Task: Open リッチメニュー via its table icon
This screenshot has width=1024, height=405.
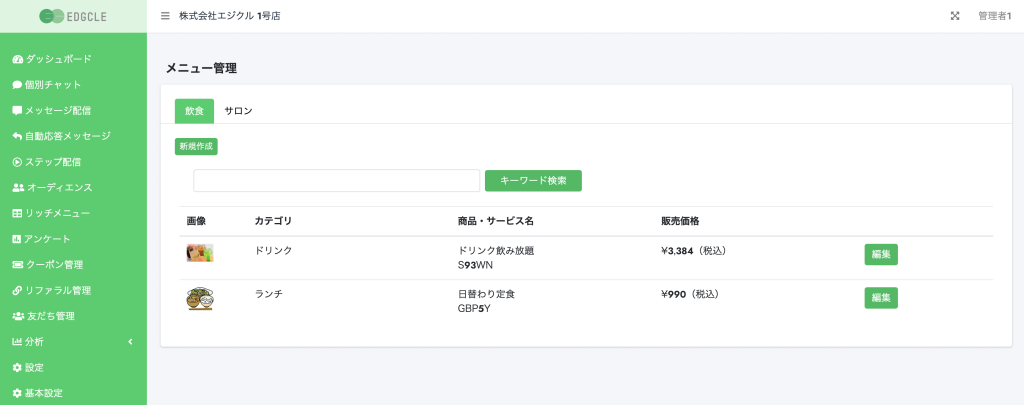Action: click(x=18, y=214)
